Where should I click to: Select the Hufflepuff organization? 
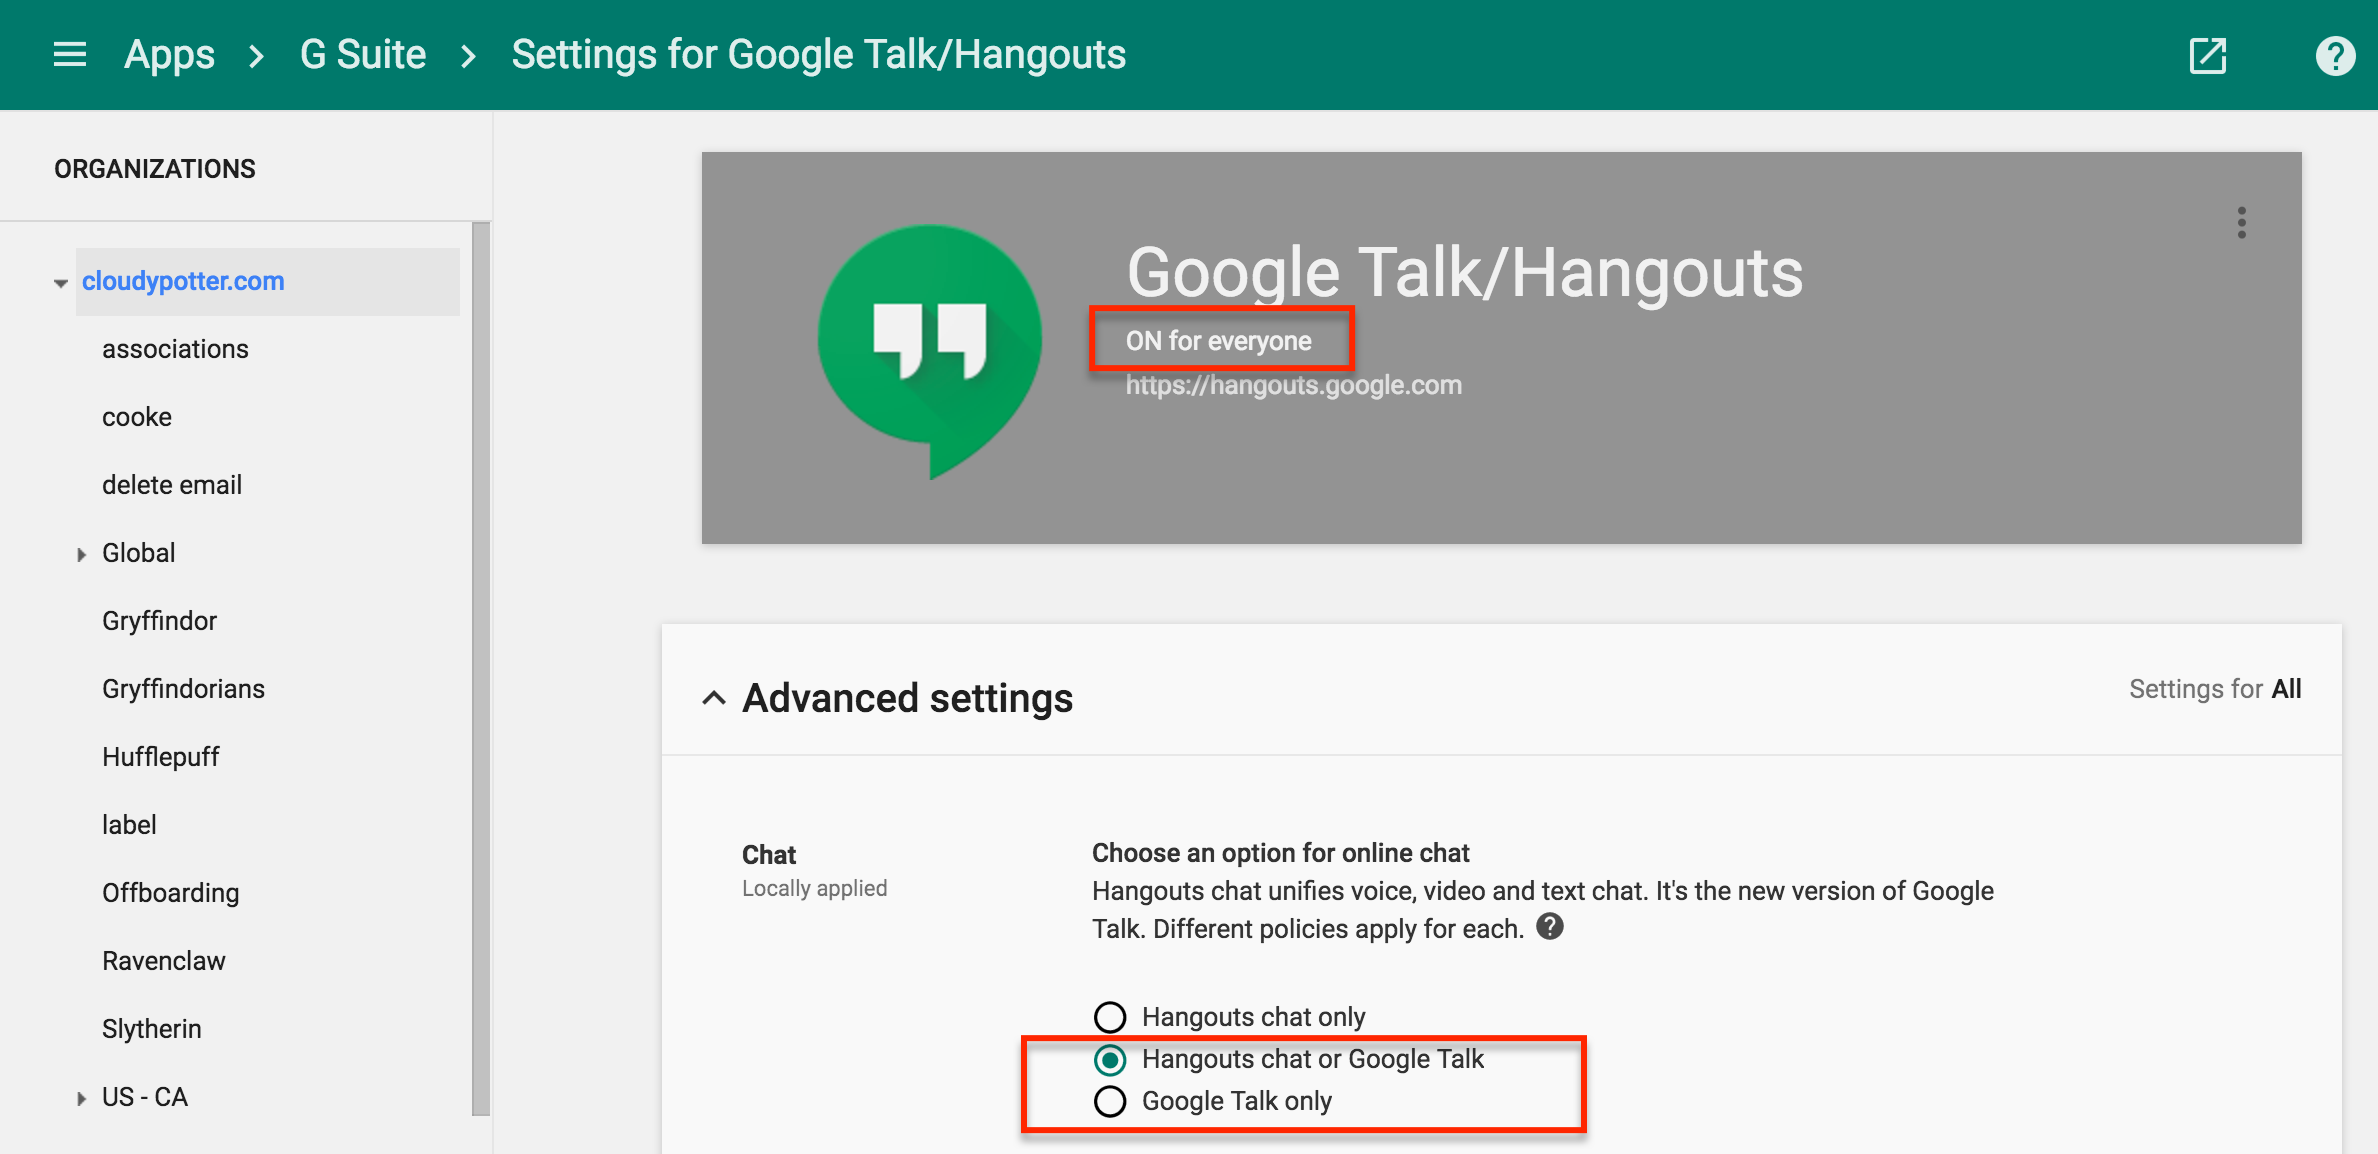[x=160, y=757]
